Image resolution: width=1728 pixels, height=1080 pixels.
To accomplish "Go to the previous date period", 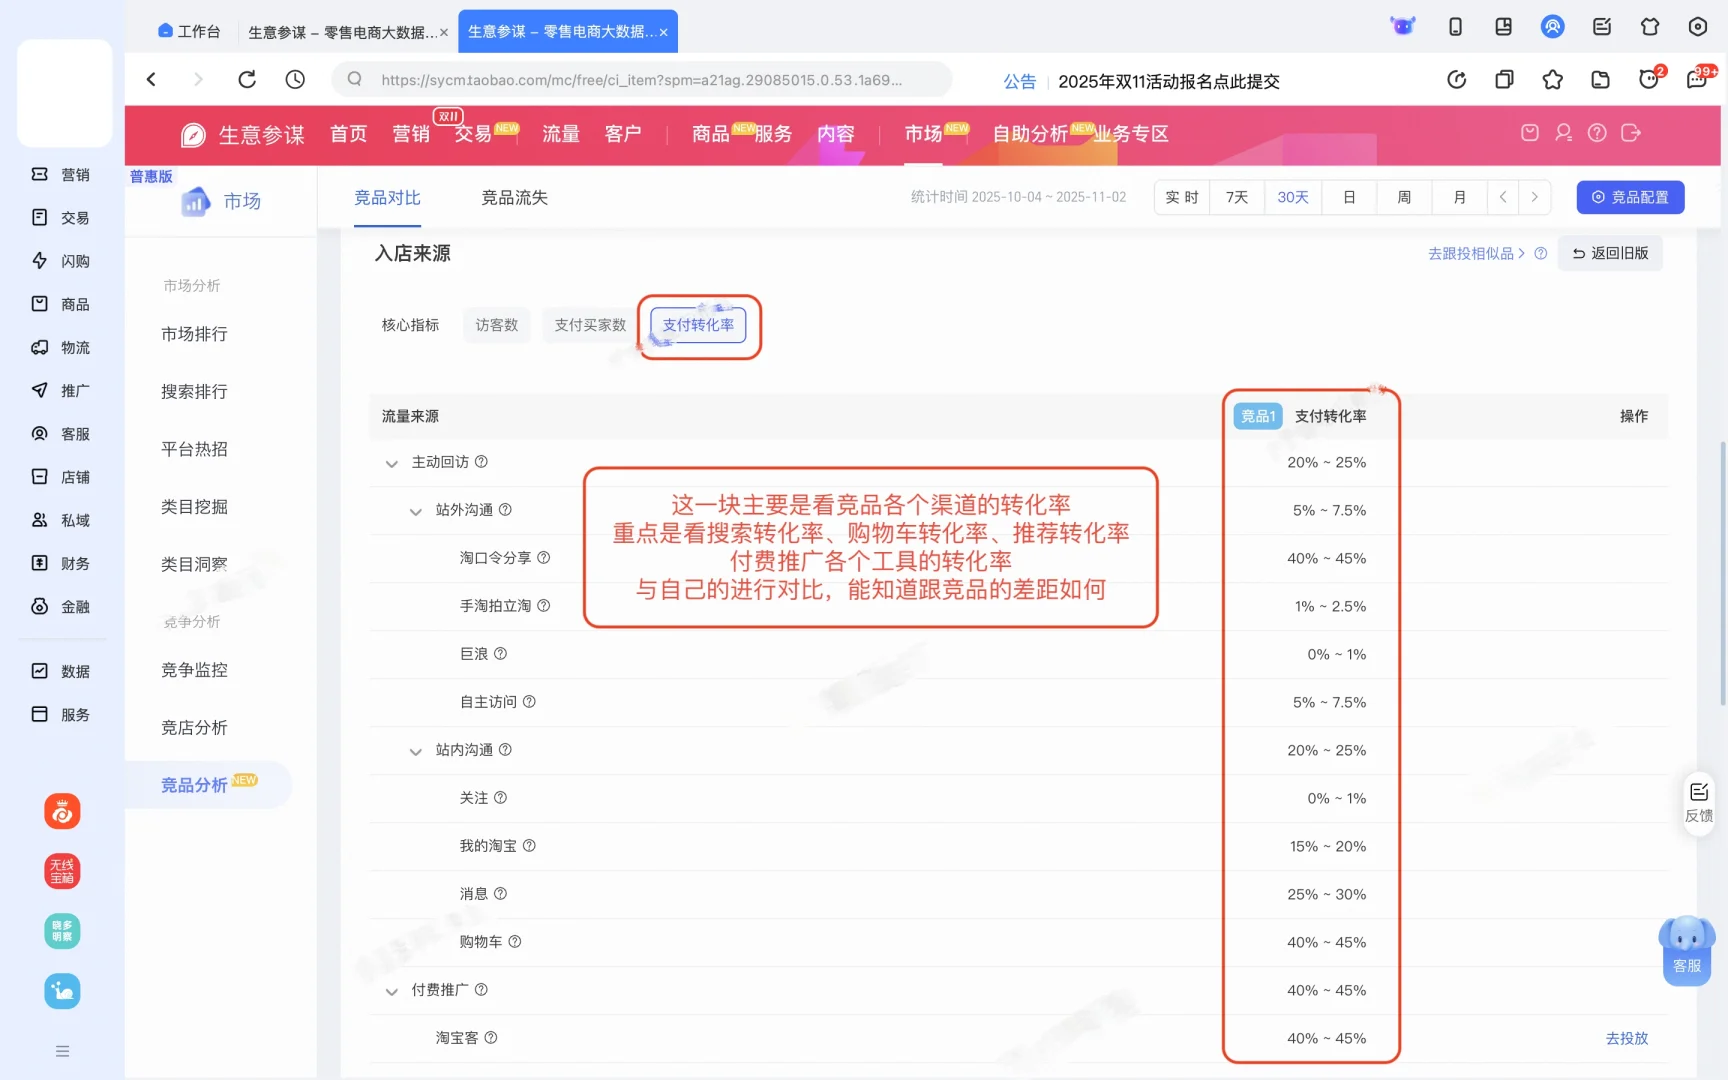I will click(1503, 198).
